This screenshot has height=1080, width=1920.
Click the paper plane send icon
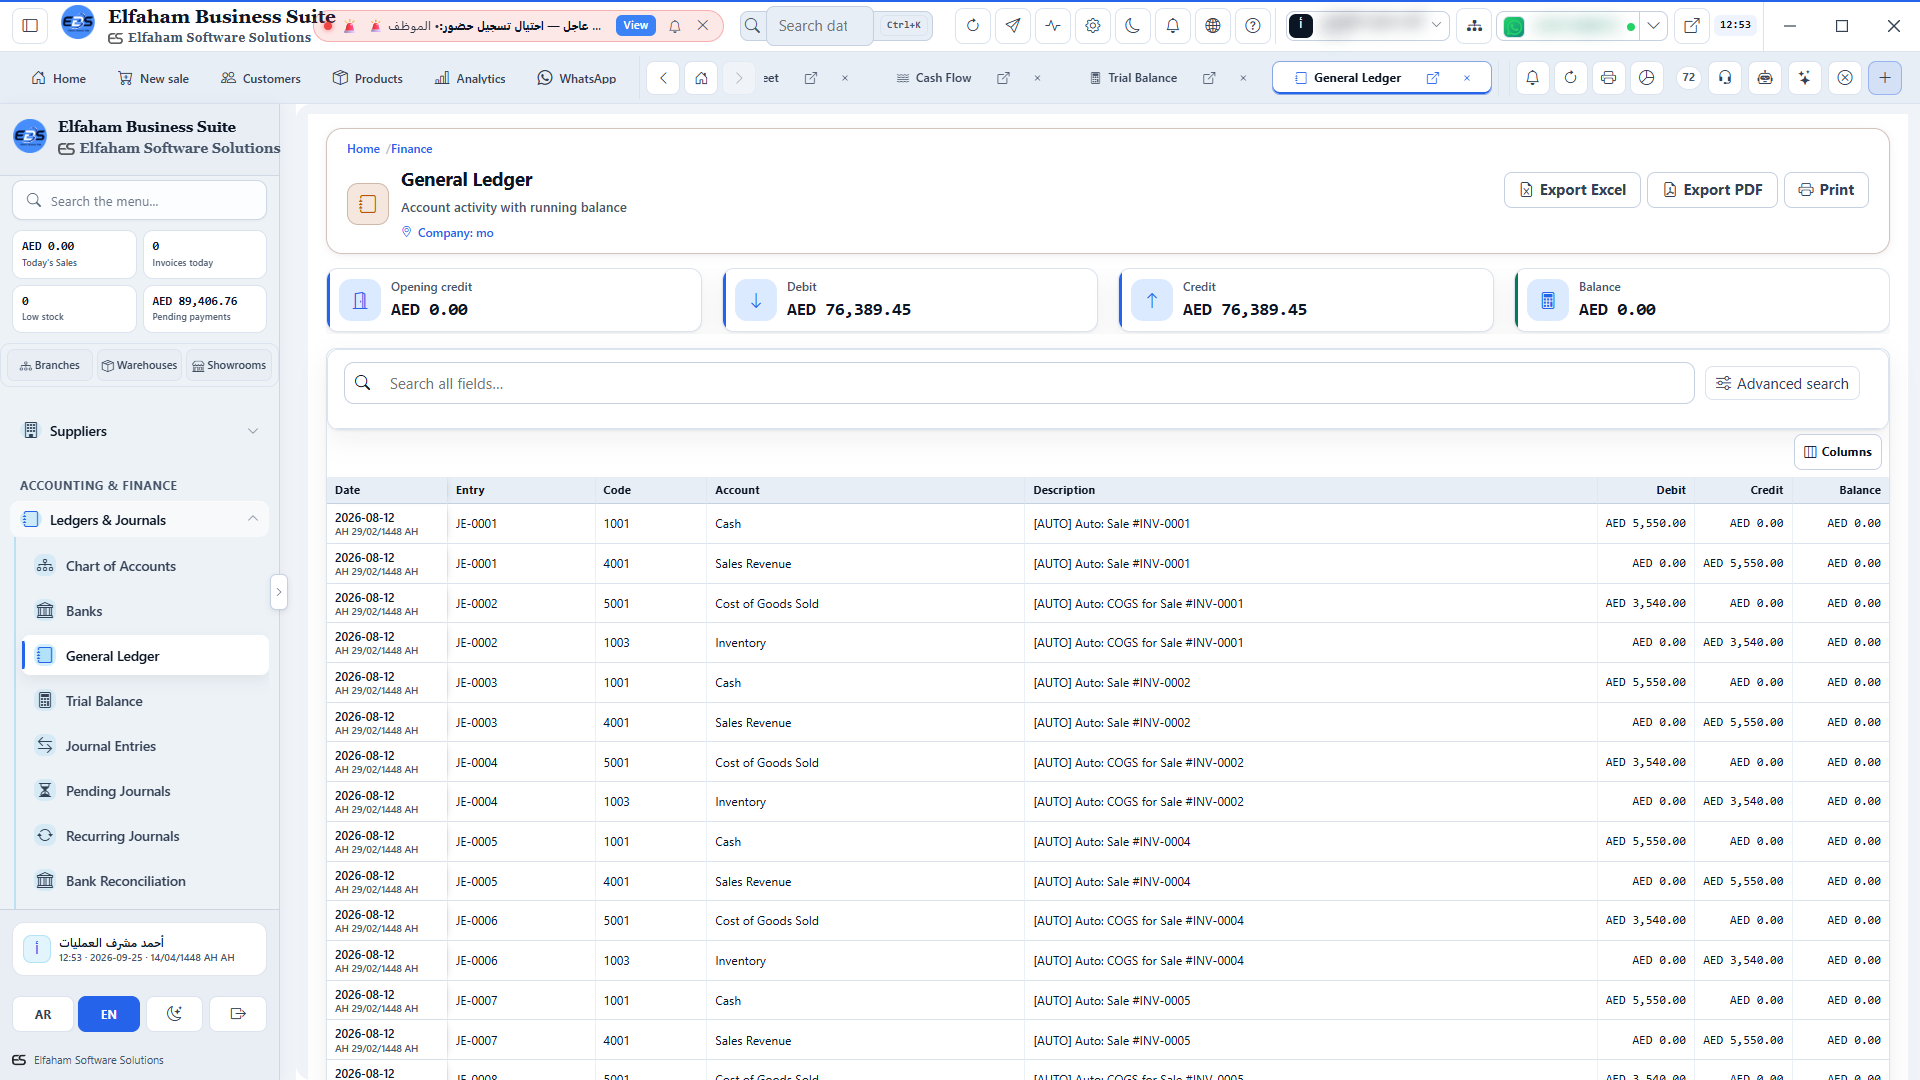(x=1012, y=26)
